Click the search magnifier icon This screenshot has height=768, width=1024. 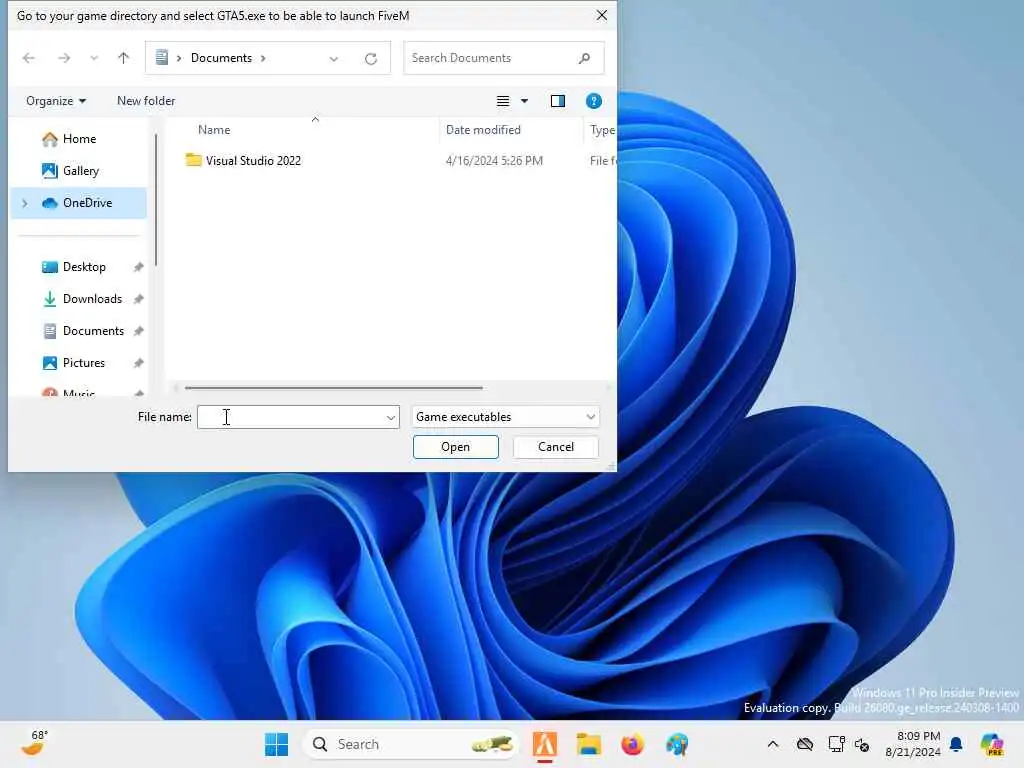point(584,58)
